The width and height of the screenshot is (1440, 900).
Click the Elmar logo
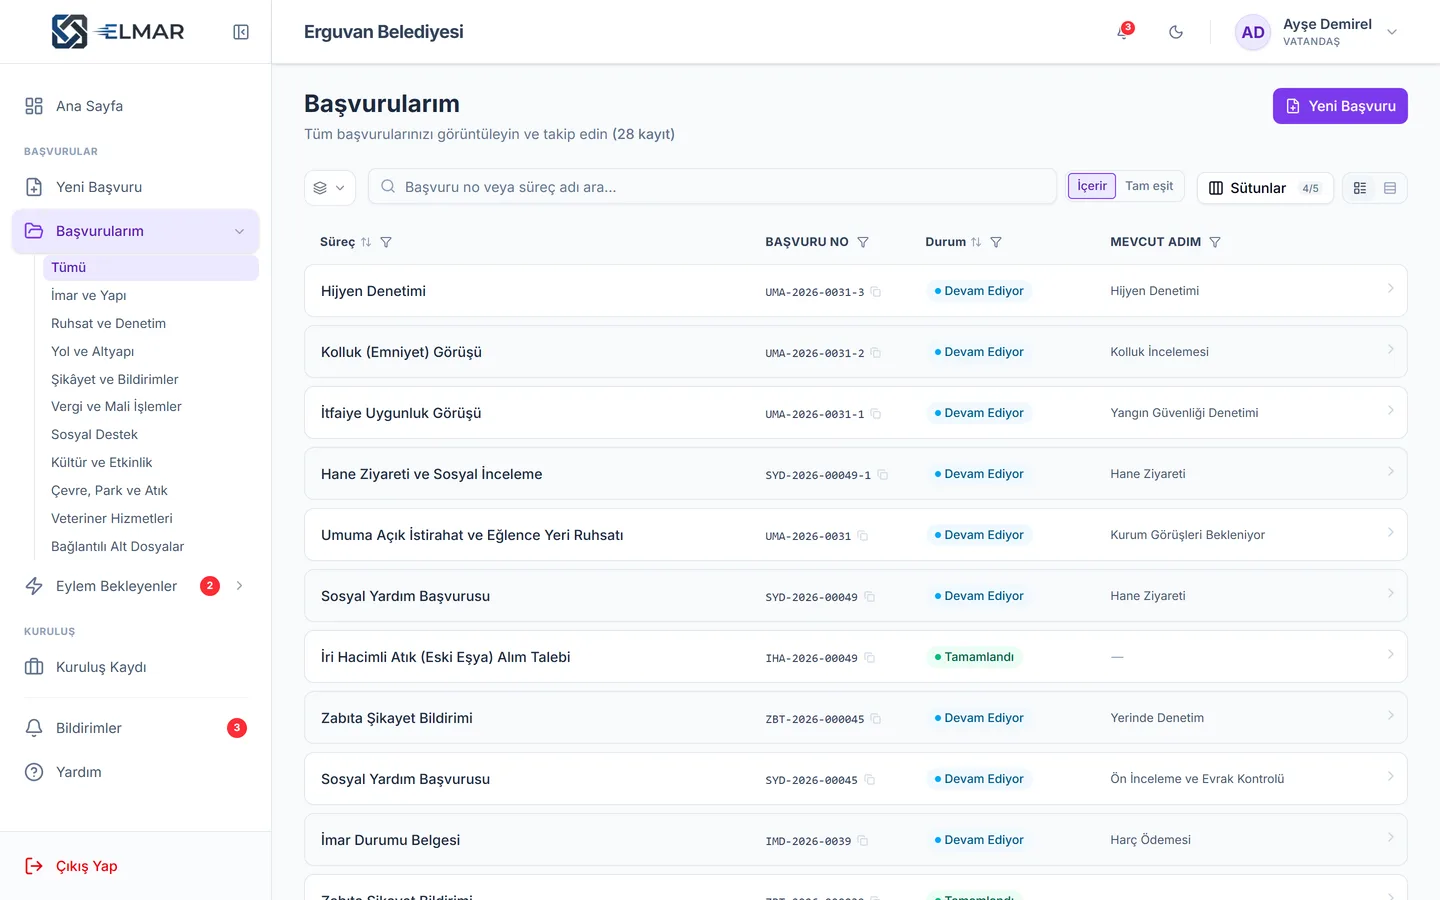118,32
